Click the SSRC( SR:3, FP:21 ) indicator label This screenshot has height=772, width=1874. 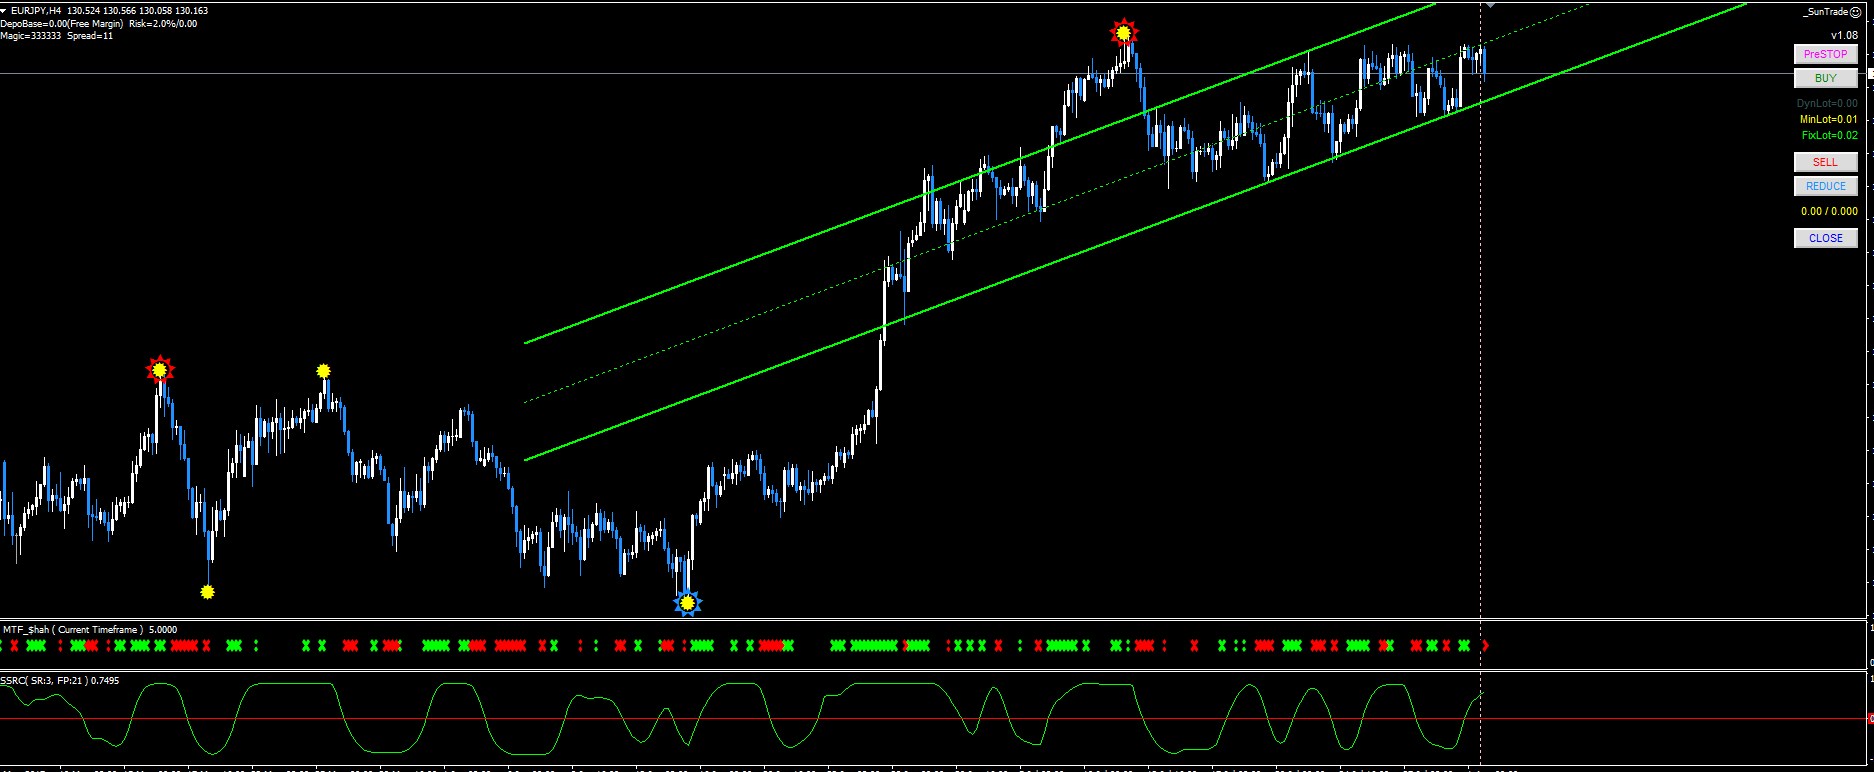tap(60, 680)
